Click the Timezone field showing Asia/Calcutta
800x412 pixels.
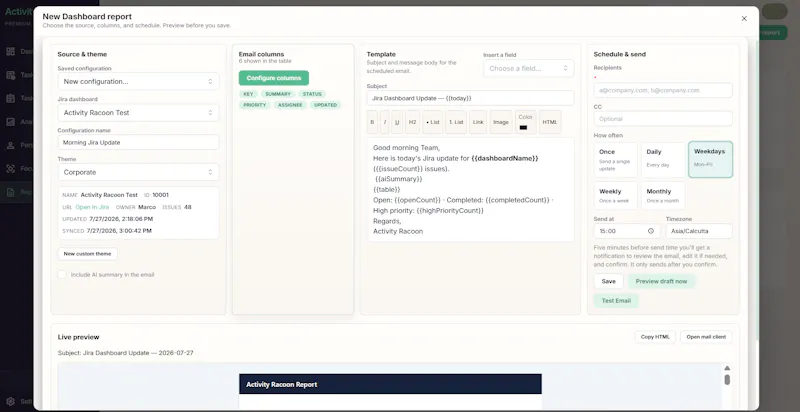(699, 231)
